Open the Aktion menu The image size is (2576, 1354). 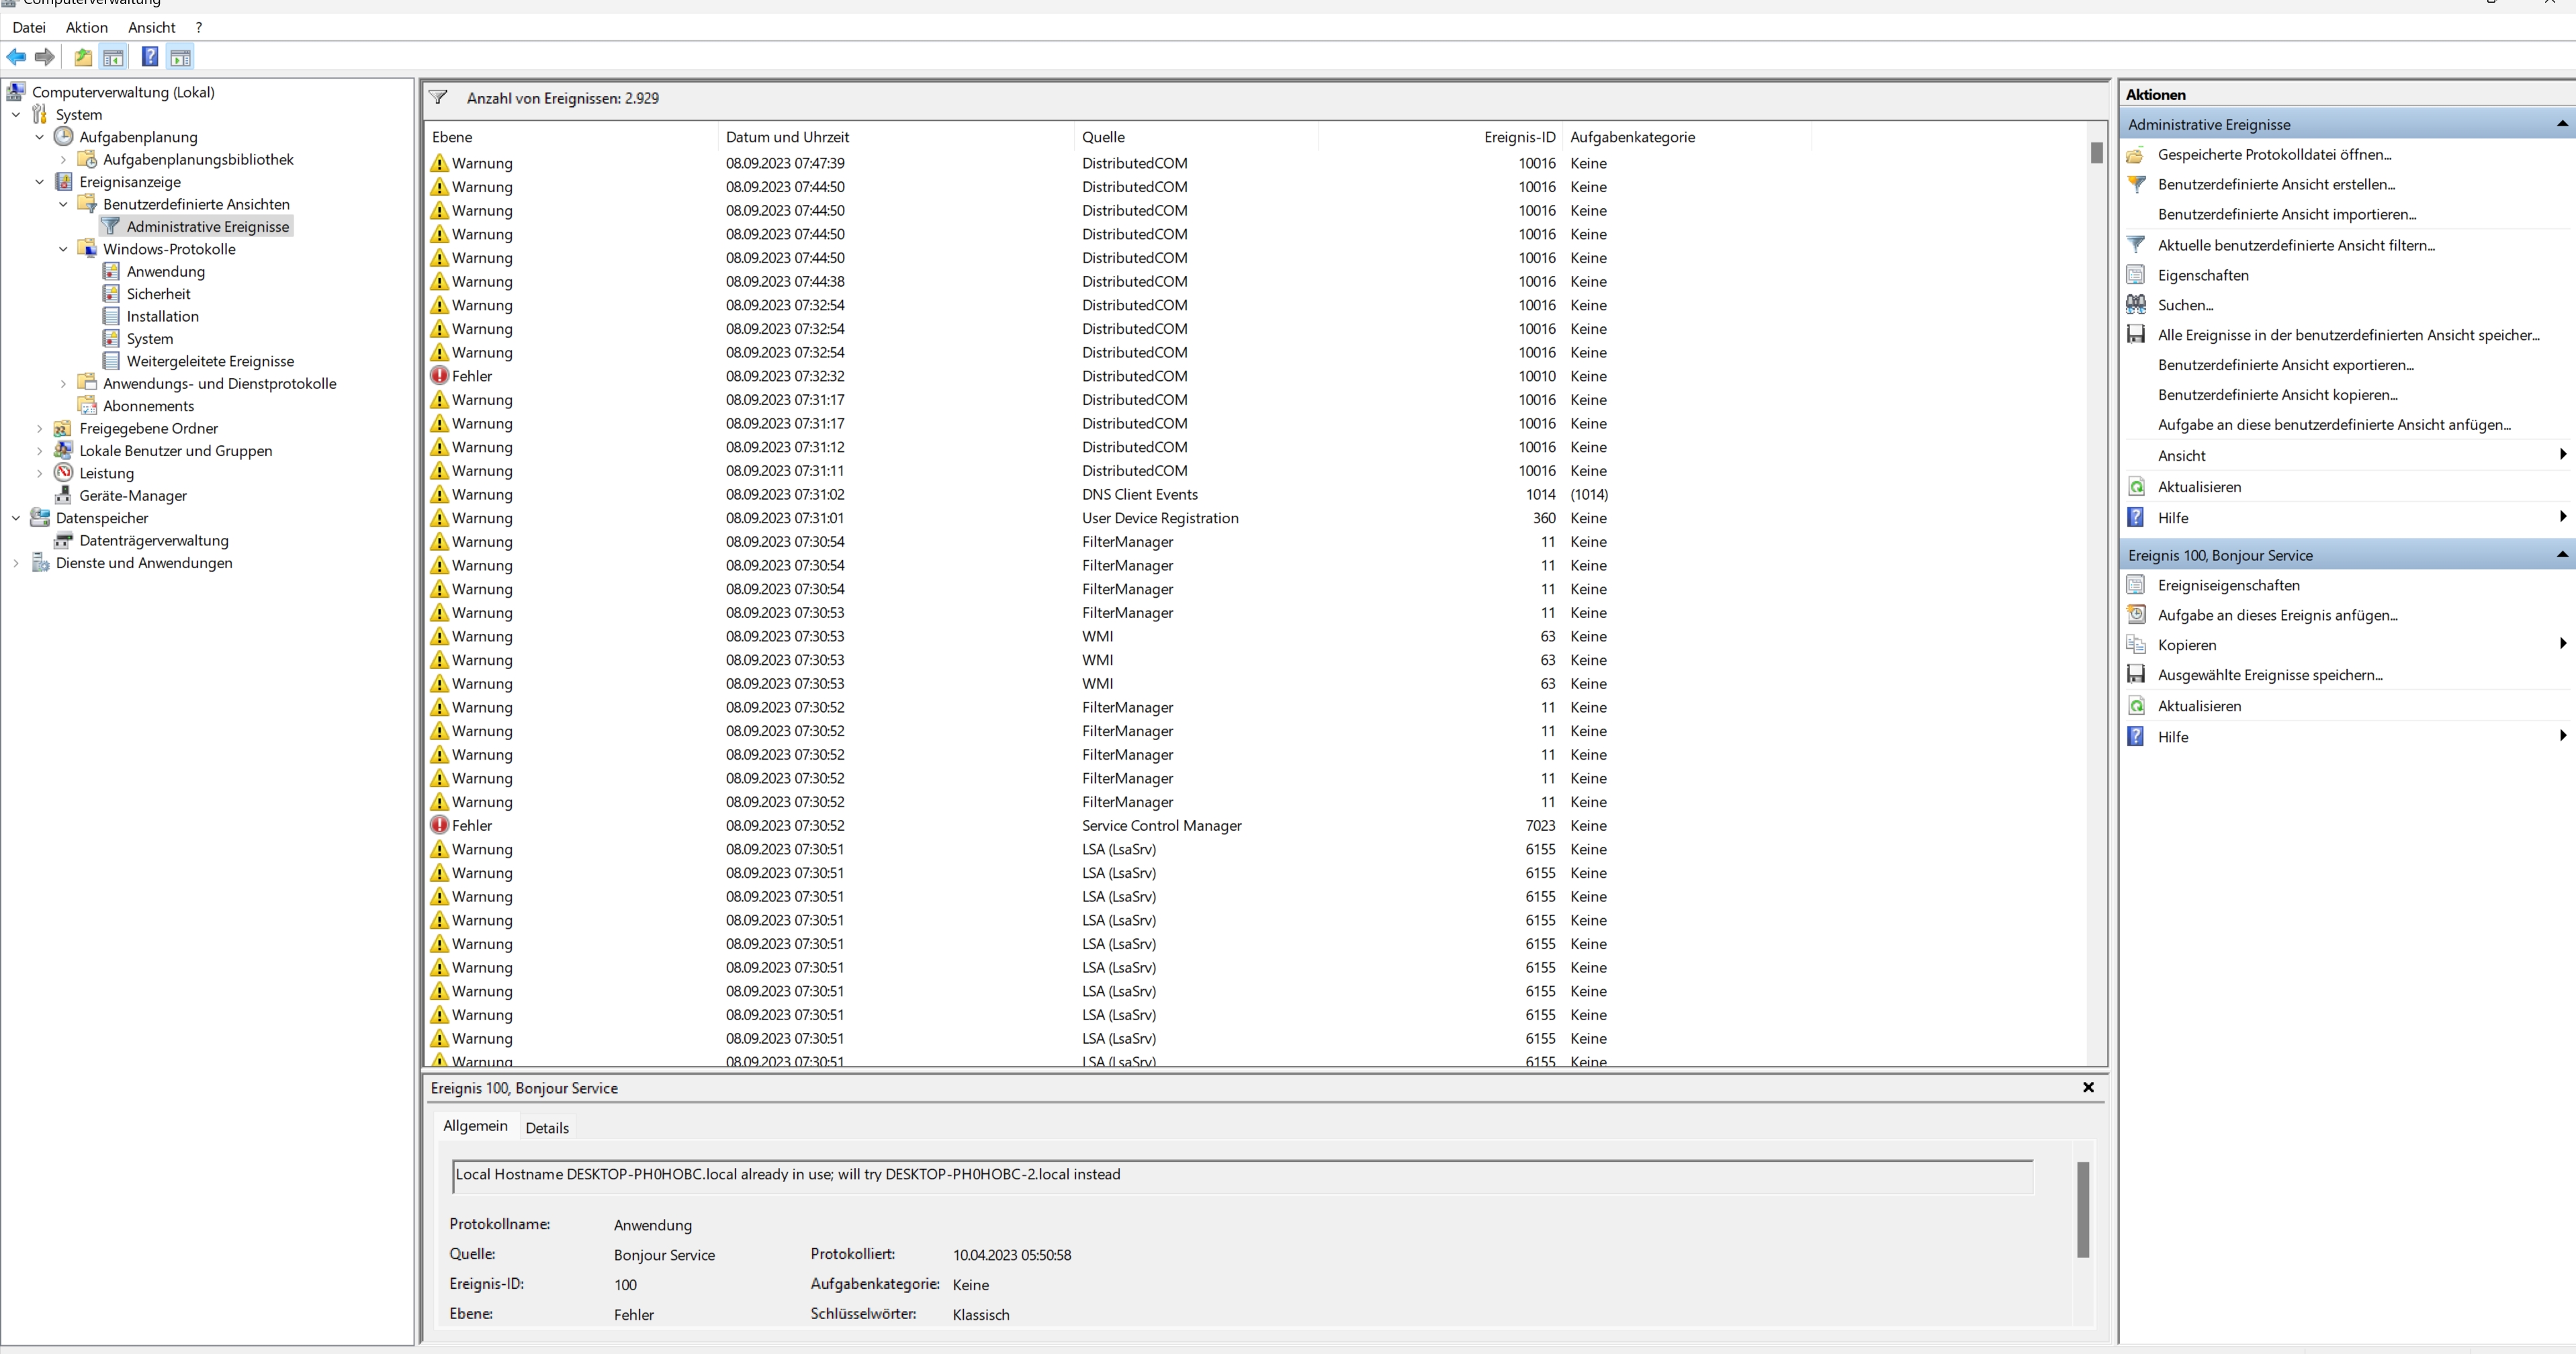coord(86,27)
